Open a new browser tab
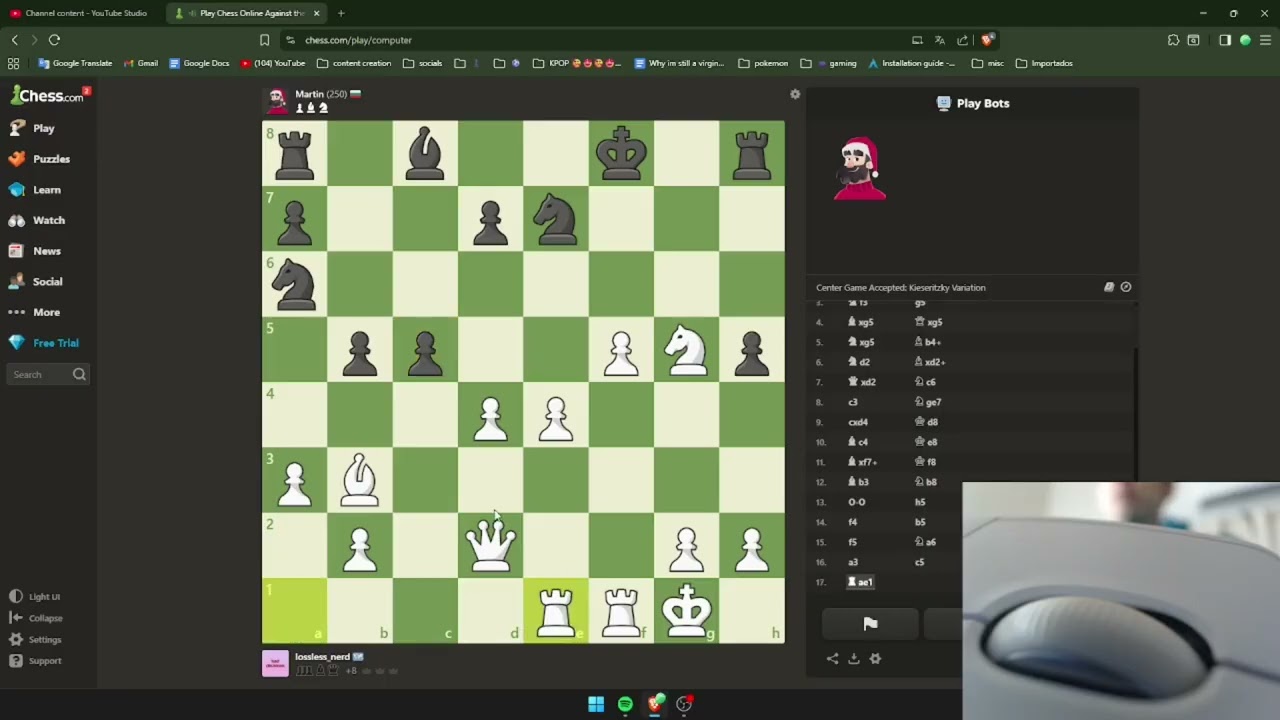This screenshot has width=1280, height=720. point(341,13)
